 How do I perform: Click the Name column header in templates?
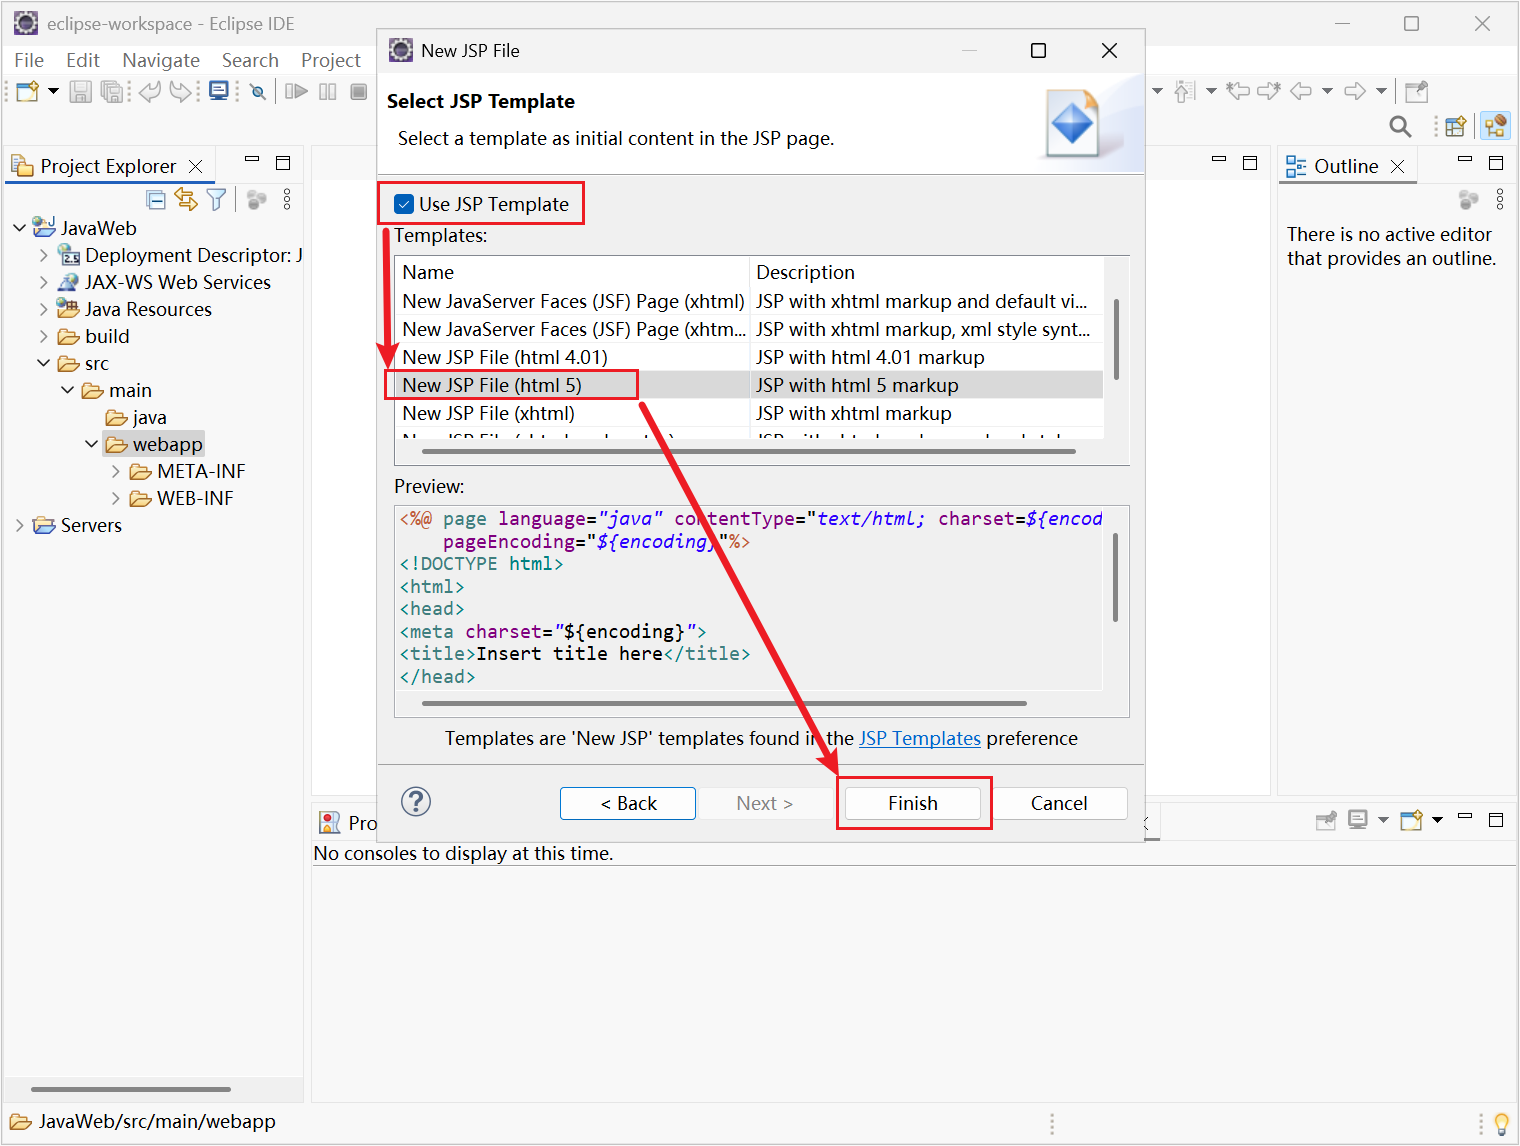click(x=573, y=272)
